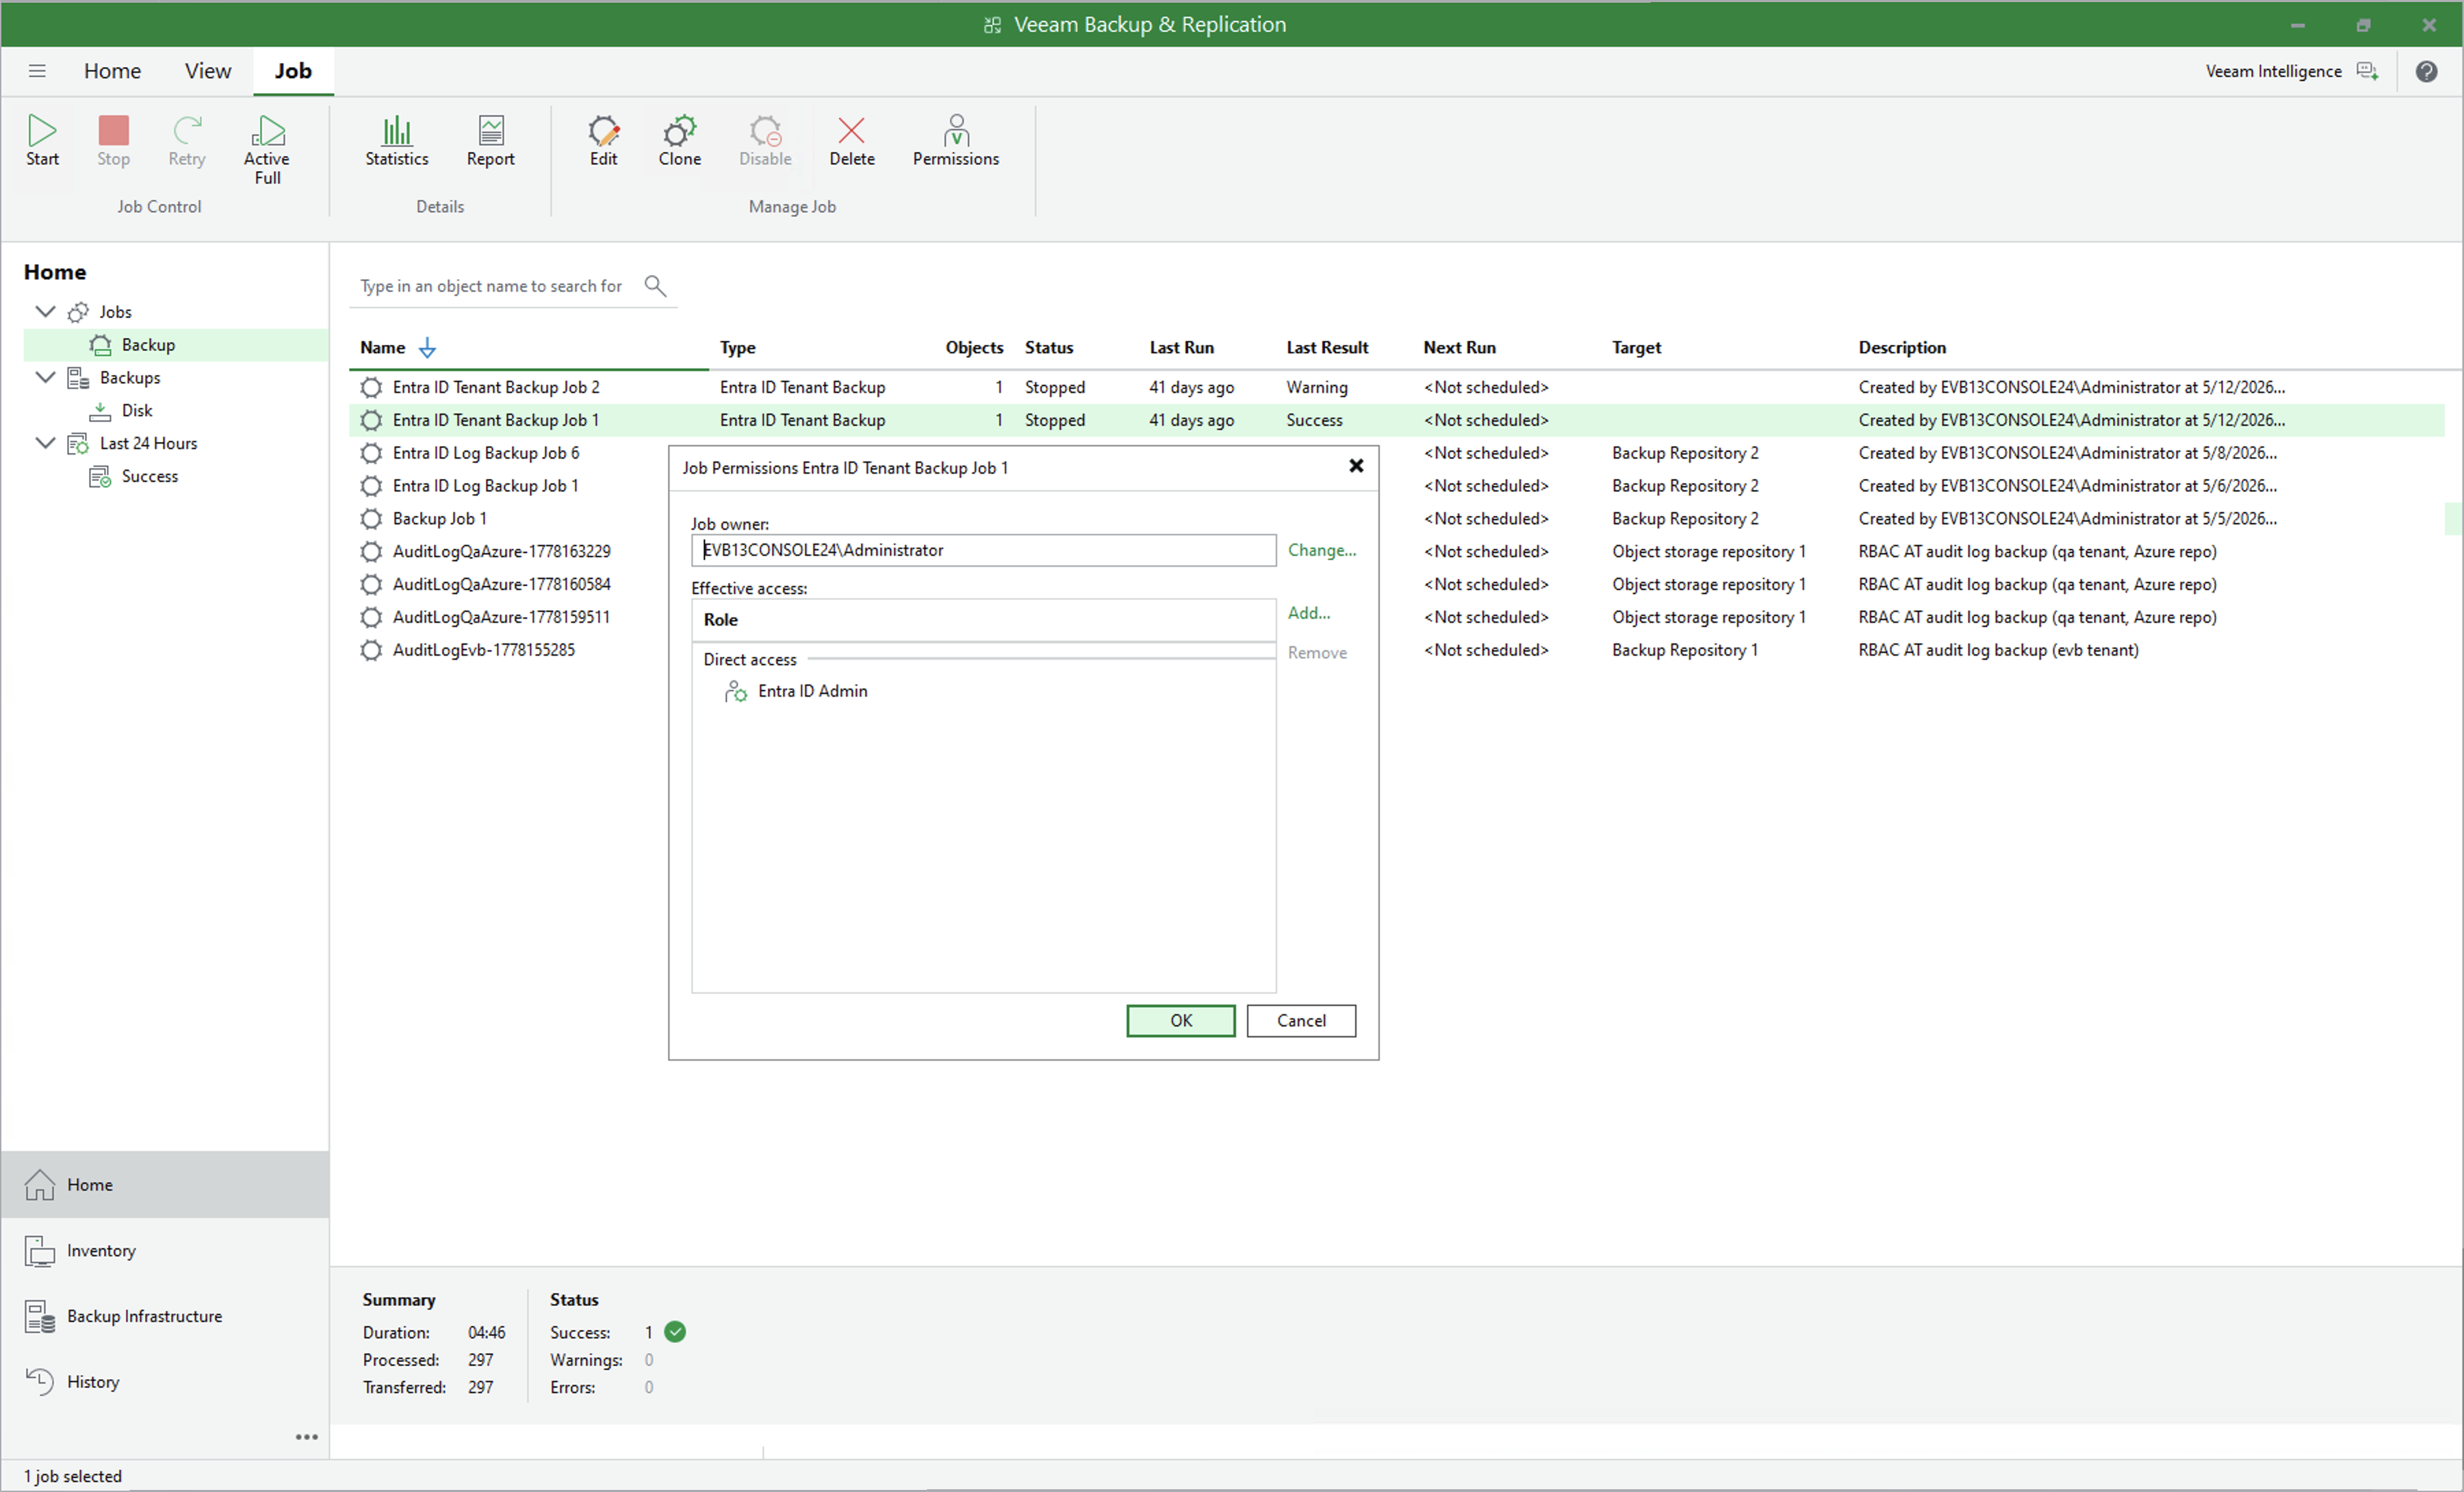Click Add... to add a role

click(x=1308, y=613)
